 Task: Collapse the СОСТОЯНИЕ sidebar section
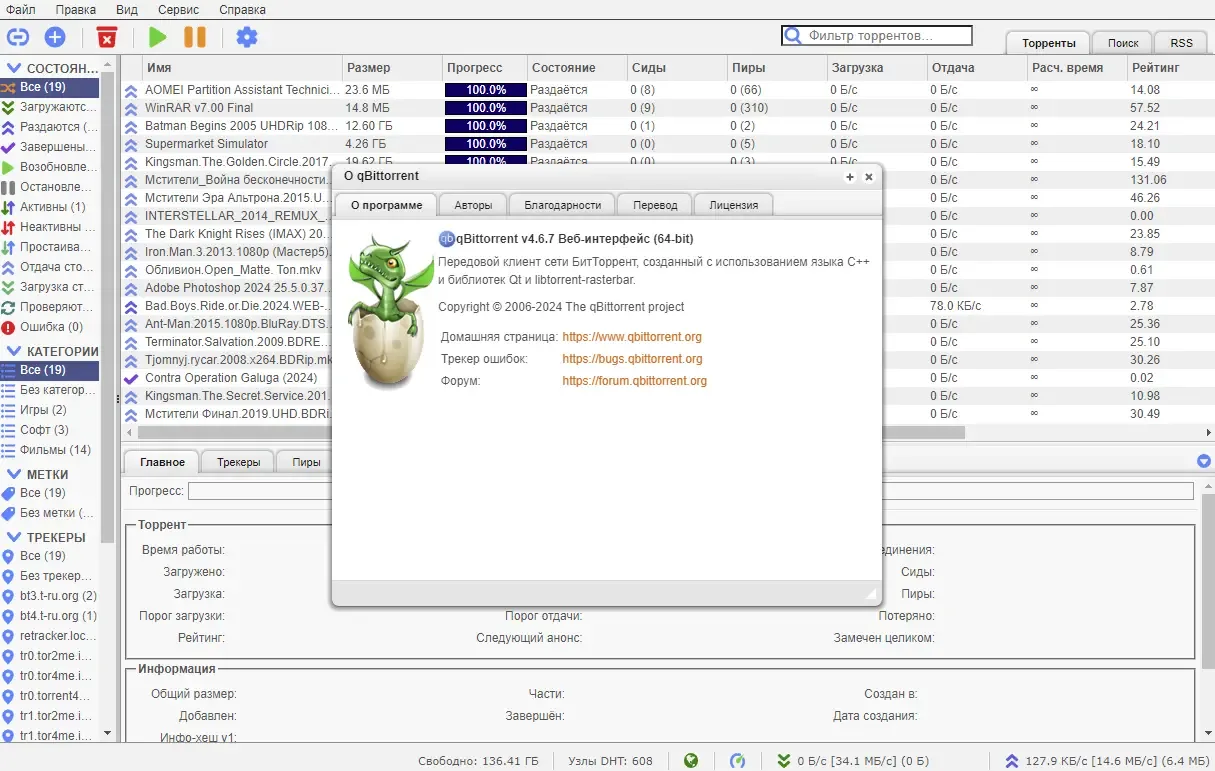[x=15, y=69]
